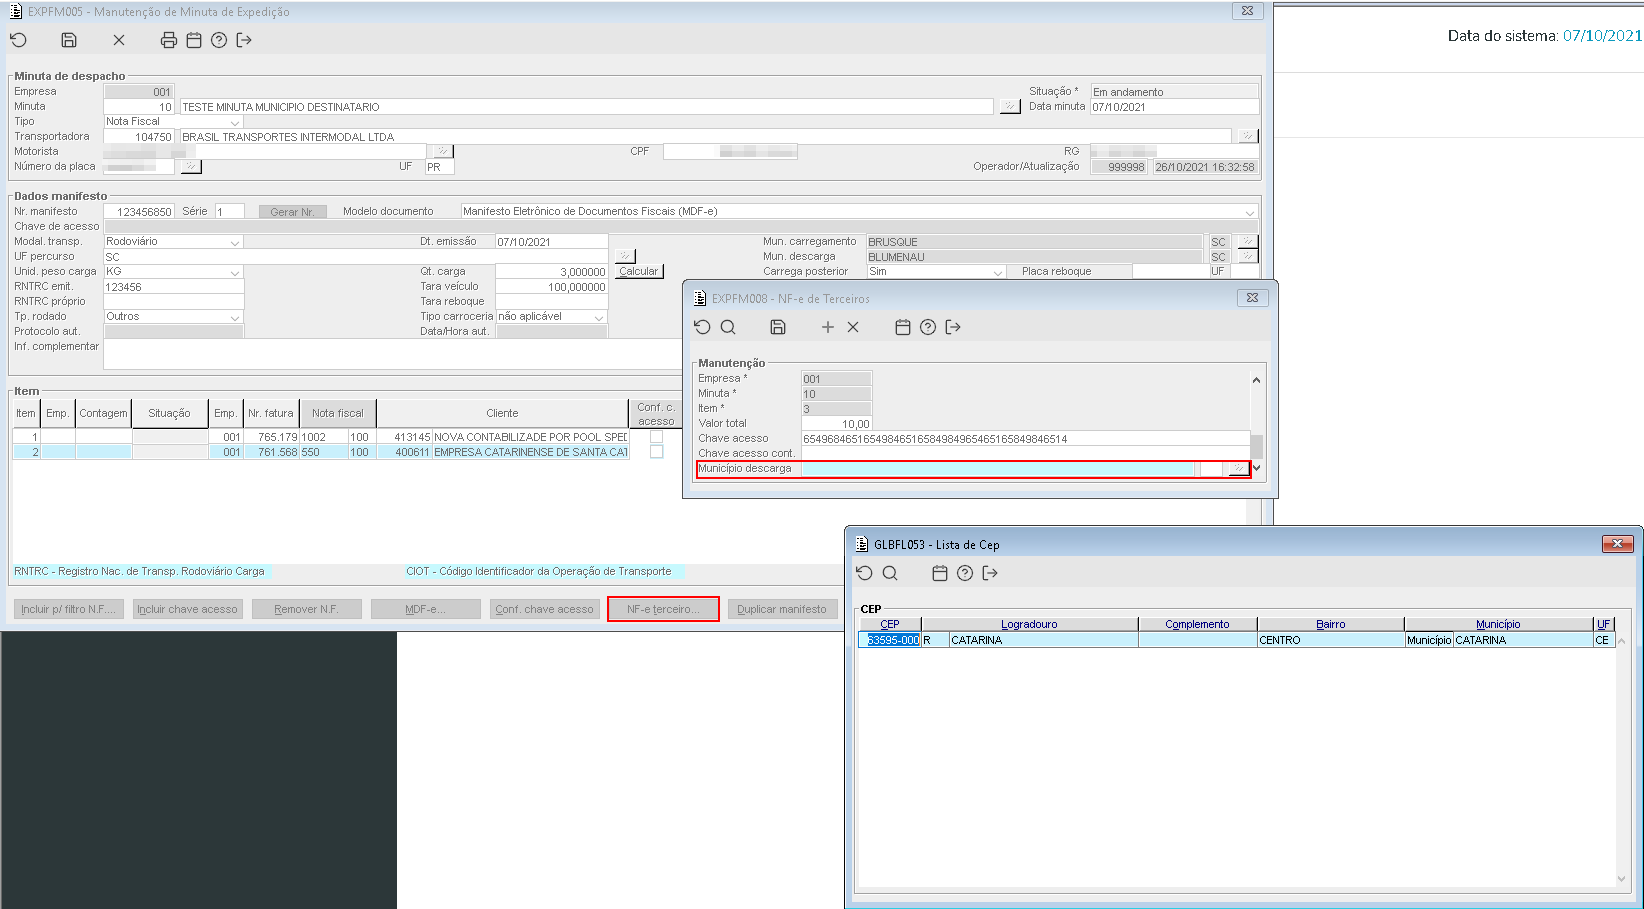Exit the Lista de Cep window via the exit icon
Screen dimensions: 1644x909
[990, 573]
